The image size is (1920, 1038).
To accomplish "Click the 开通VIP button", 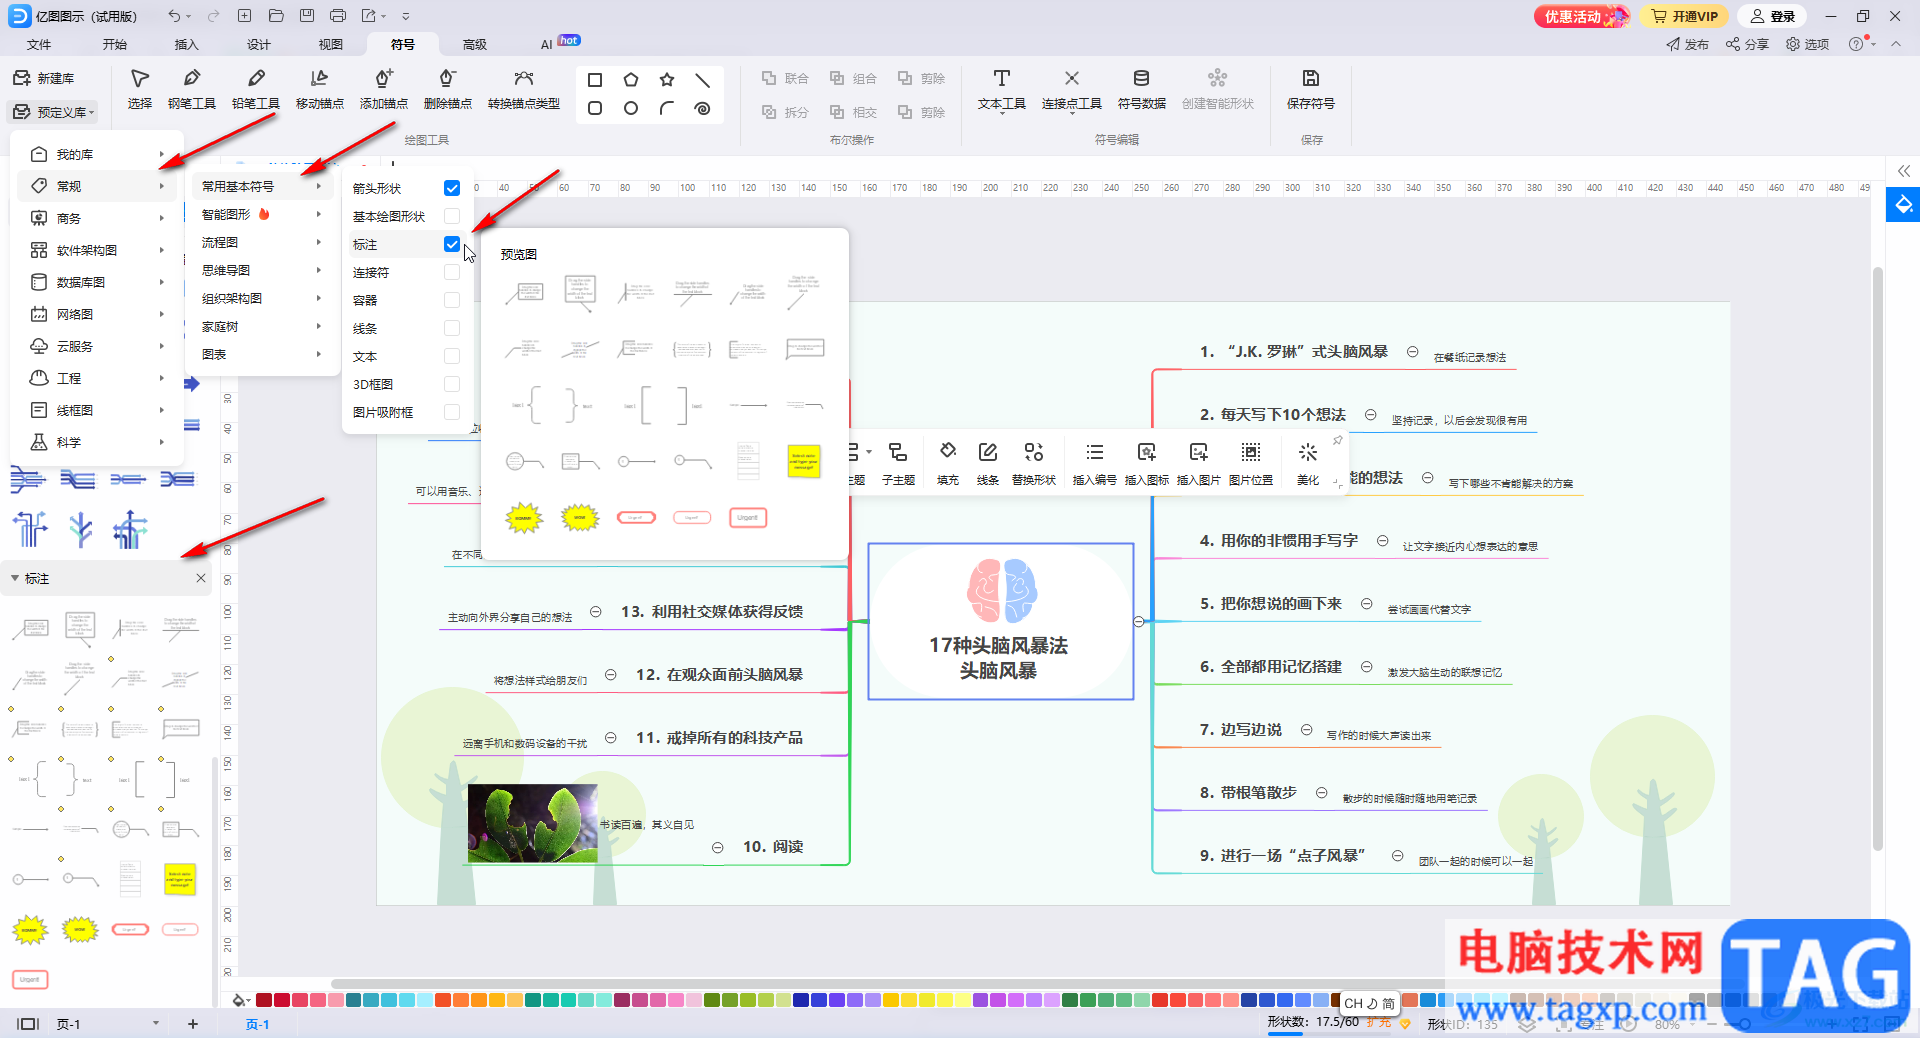I will pos(1684,16).
